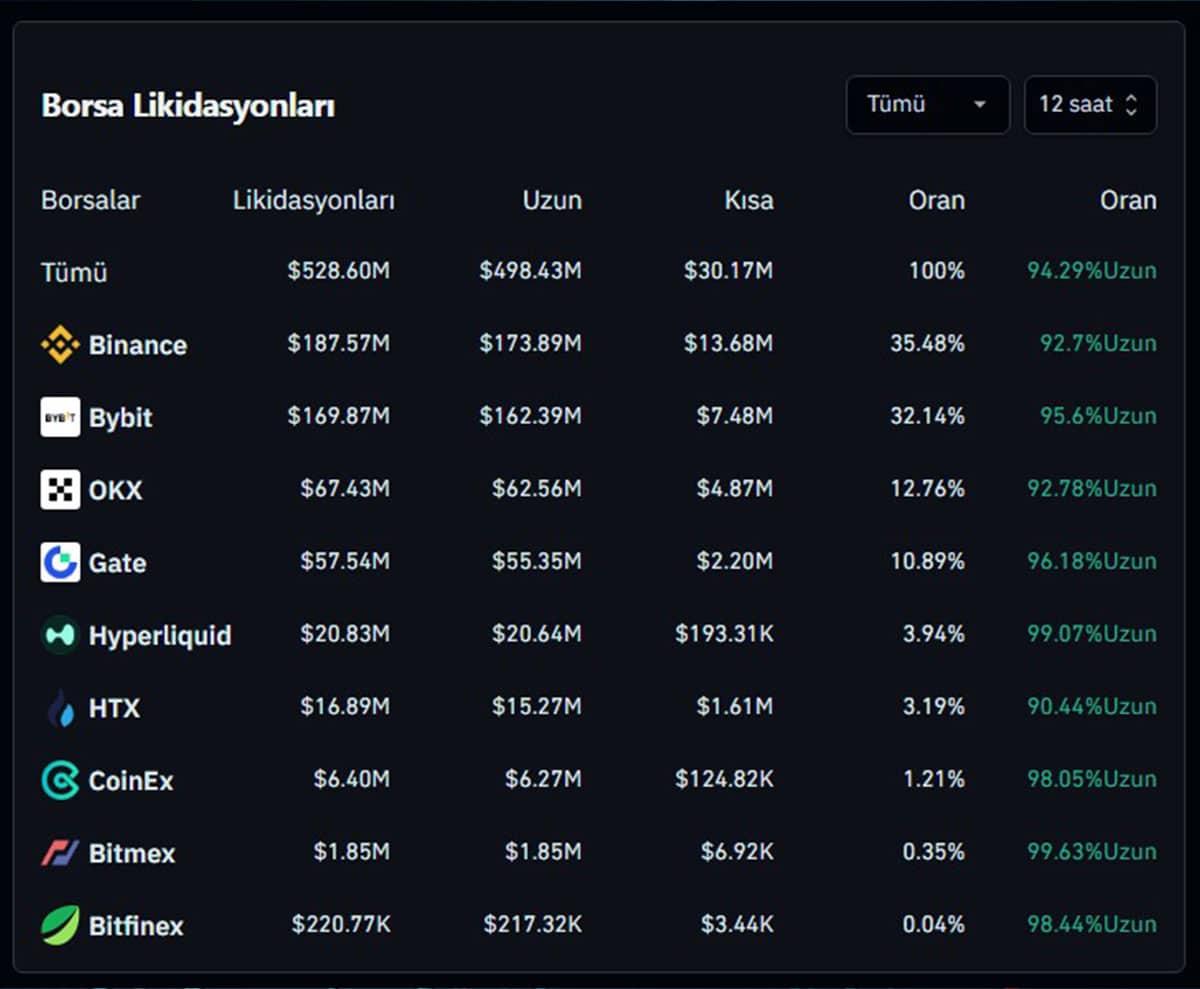Click CoinEx liquidations value $6.40M

352,779
